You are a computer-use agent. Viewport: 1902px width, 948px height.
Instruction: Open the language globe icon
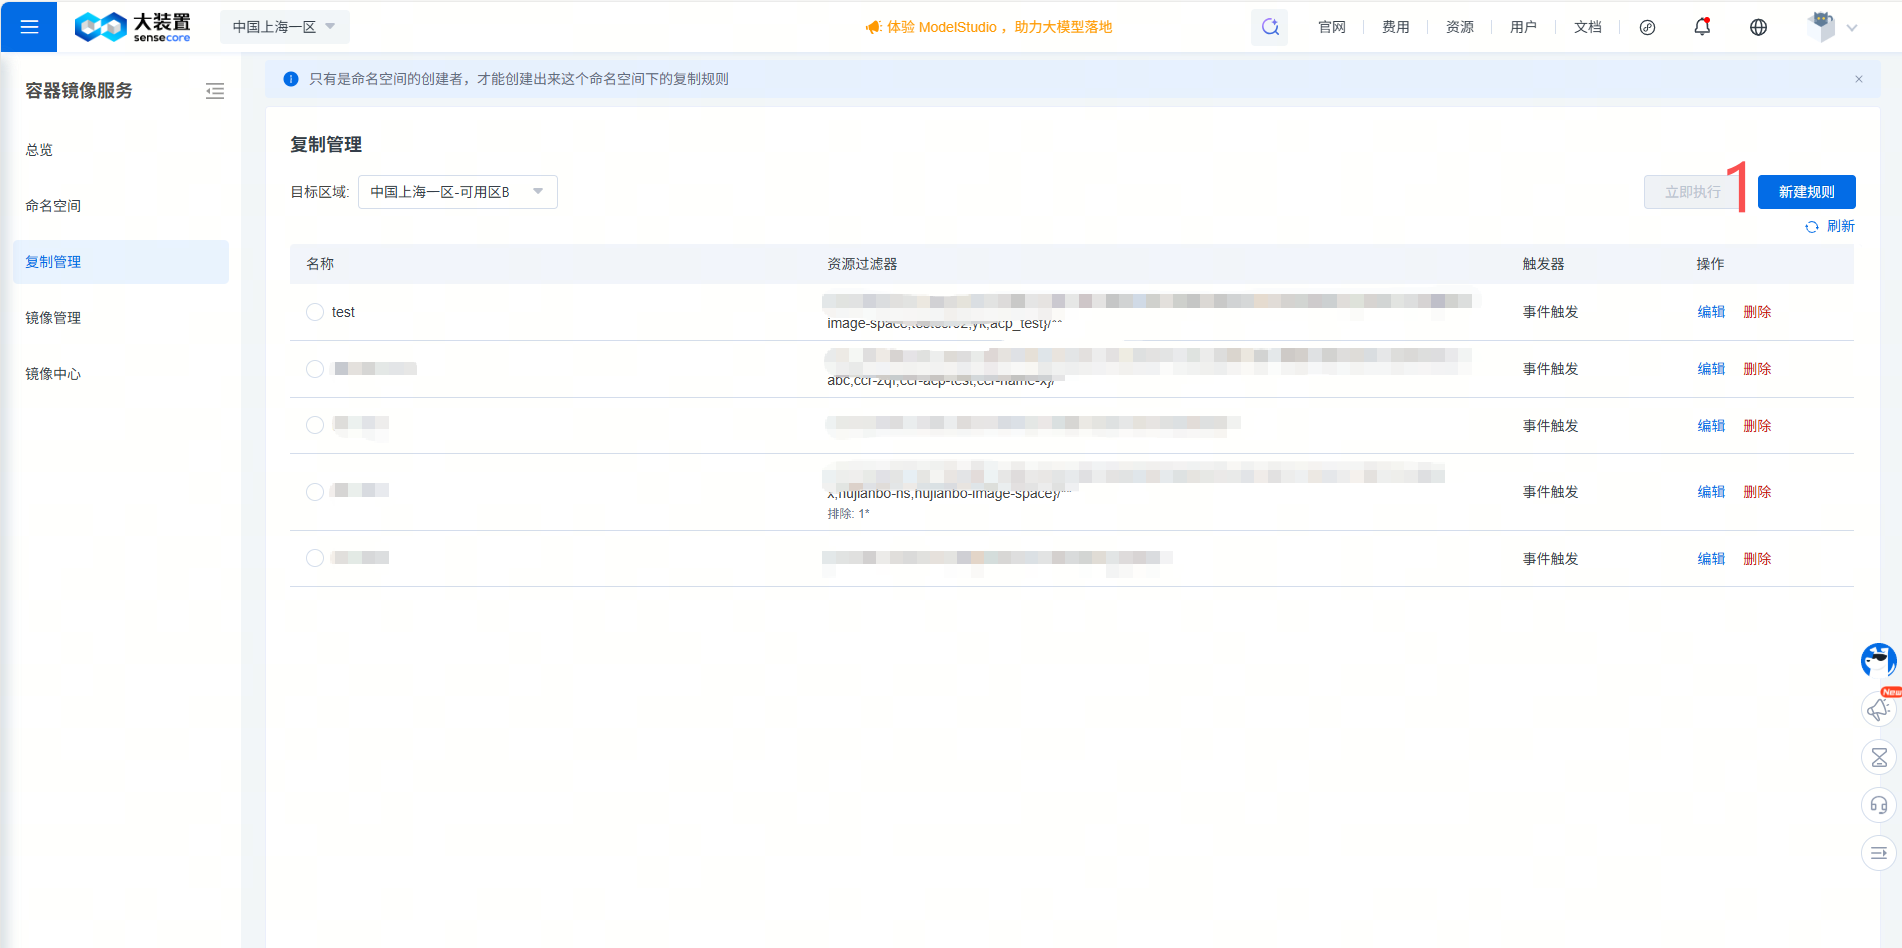(1758, 27)
